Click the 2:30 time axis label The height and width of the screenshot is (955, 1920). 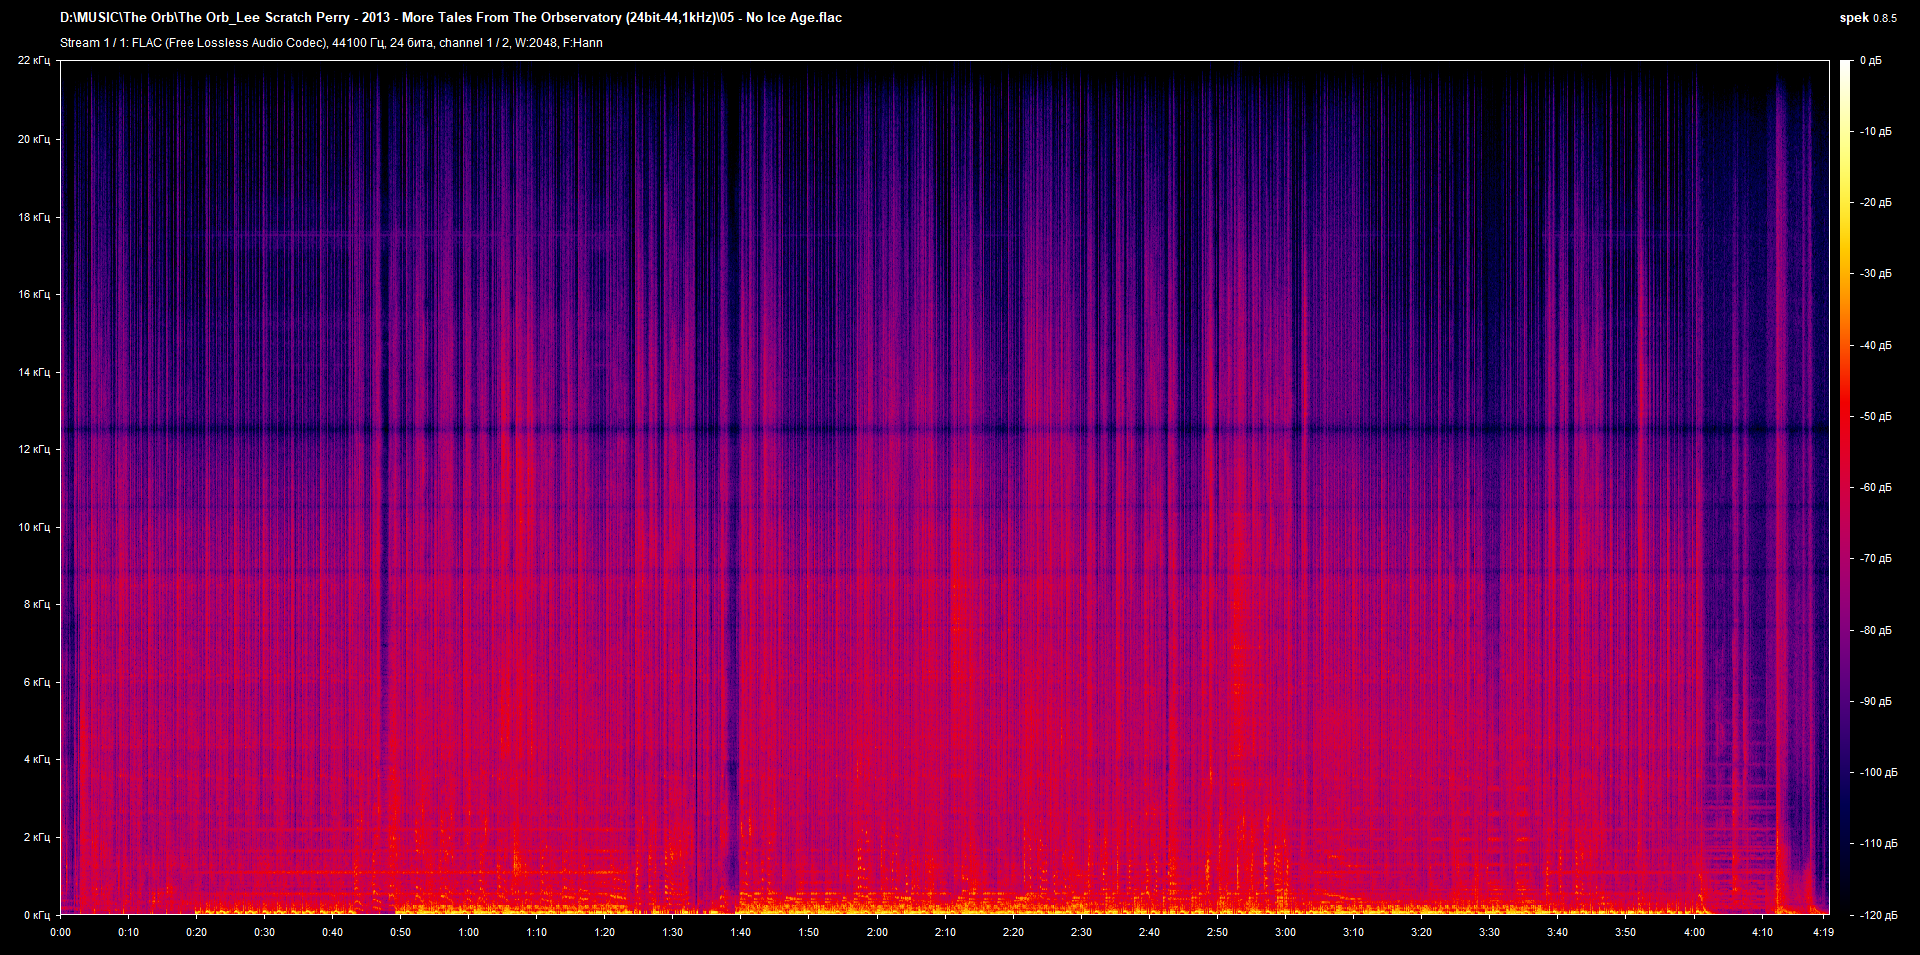tap(1081, 932)
